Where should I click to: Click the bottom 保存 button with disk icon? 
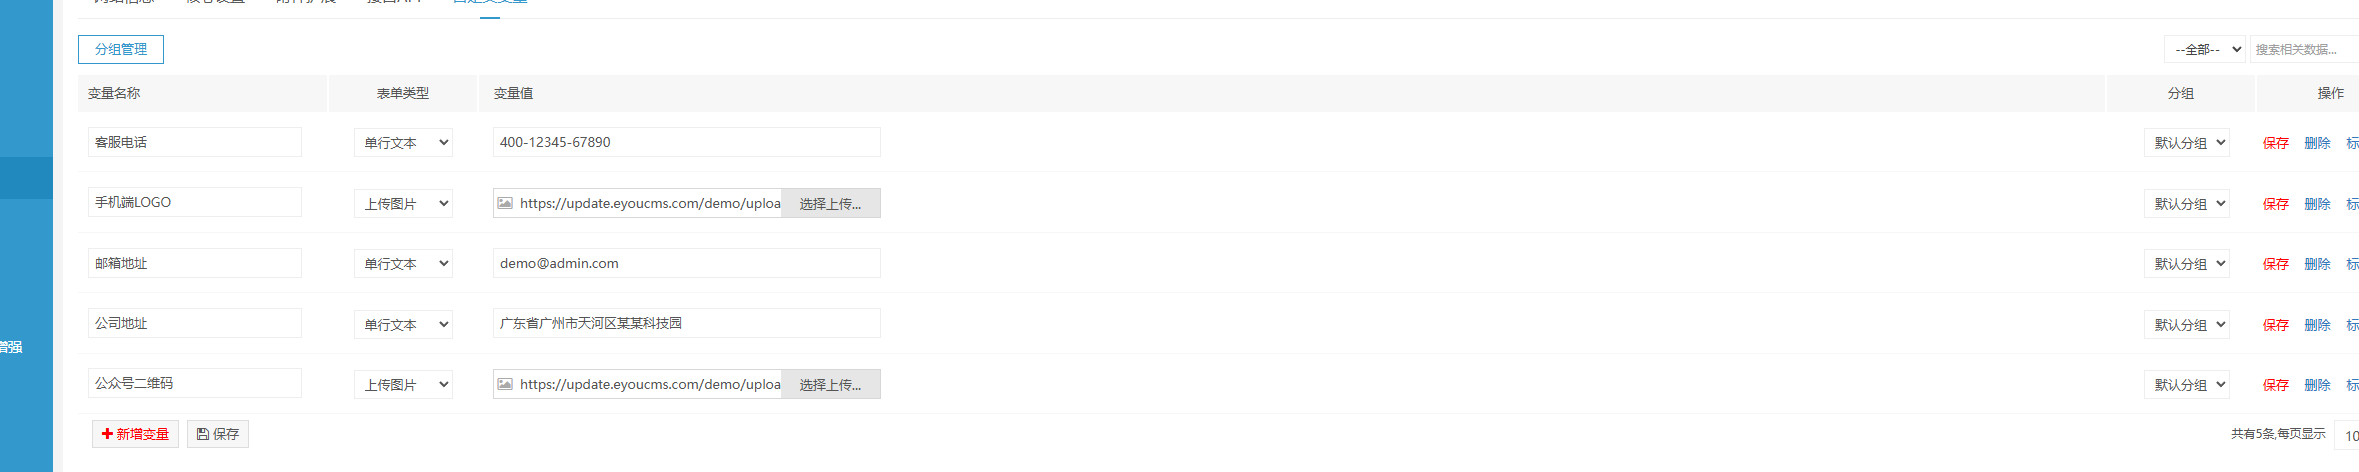(x=218, y=434)
